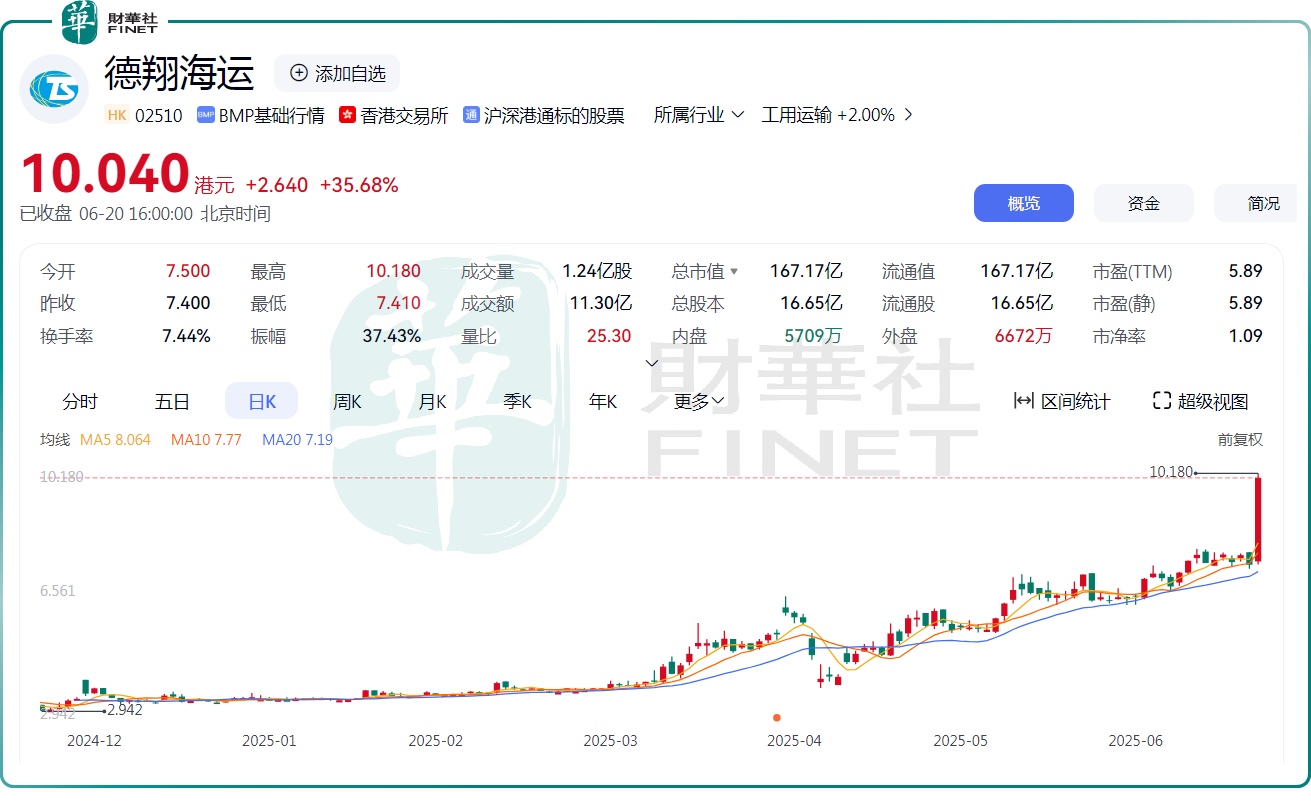Click the 昨收 value 7.400
The width and height of the screenshot is (1311, 808).
188,303
